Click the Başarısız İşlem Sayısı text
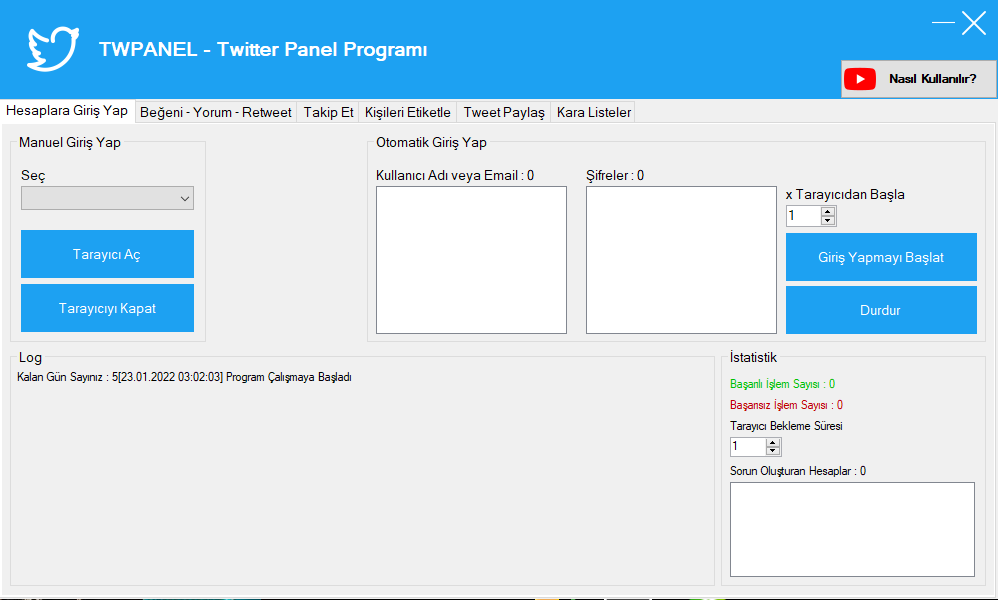Viewport: 998px width, 600px height. coord(786,405)
